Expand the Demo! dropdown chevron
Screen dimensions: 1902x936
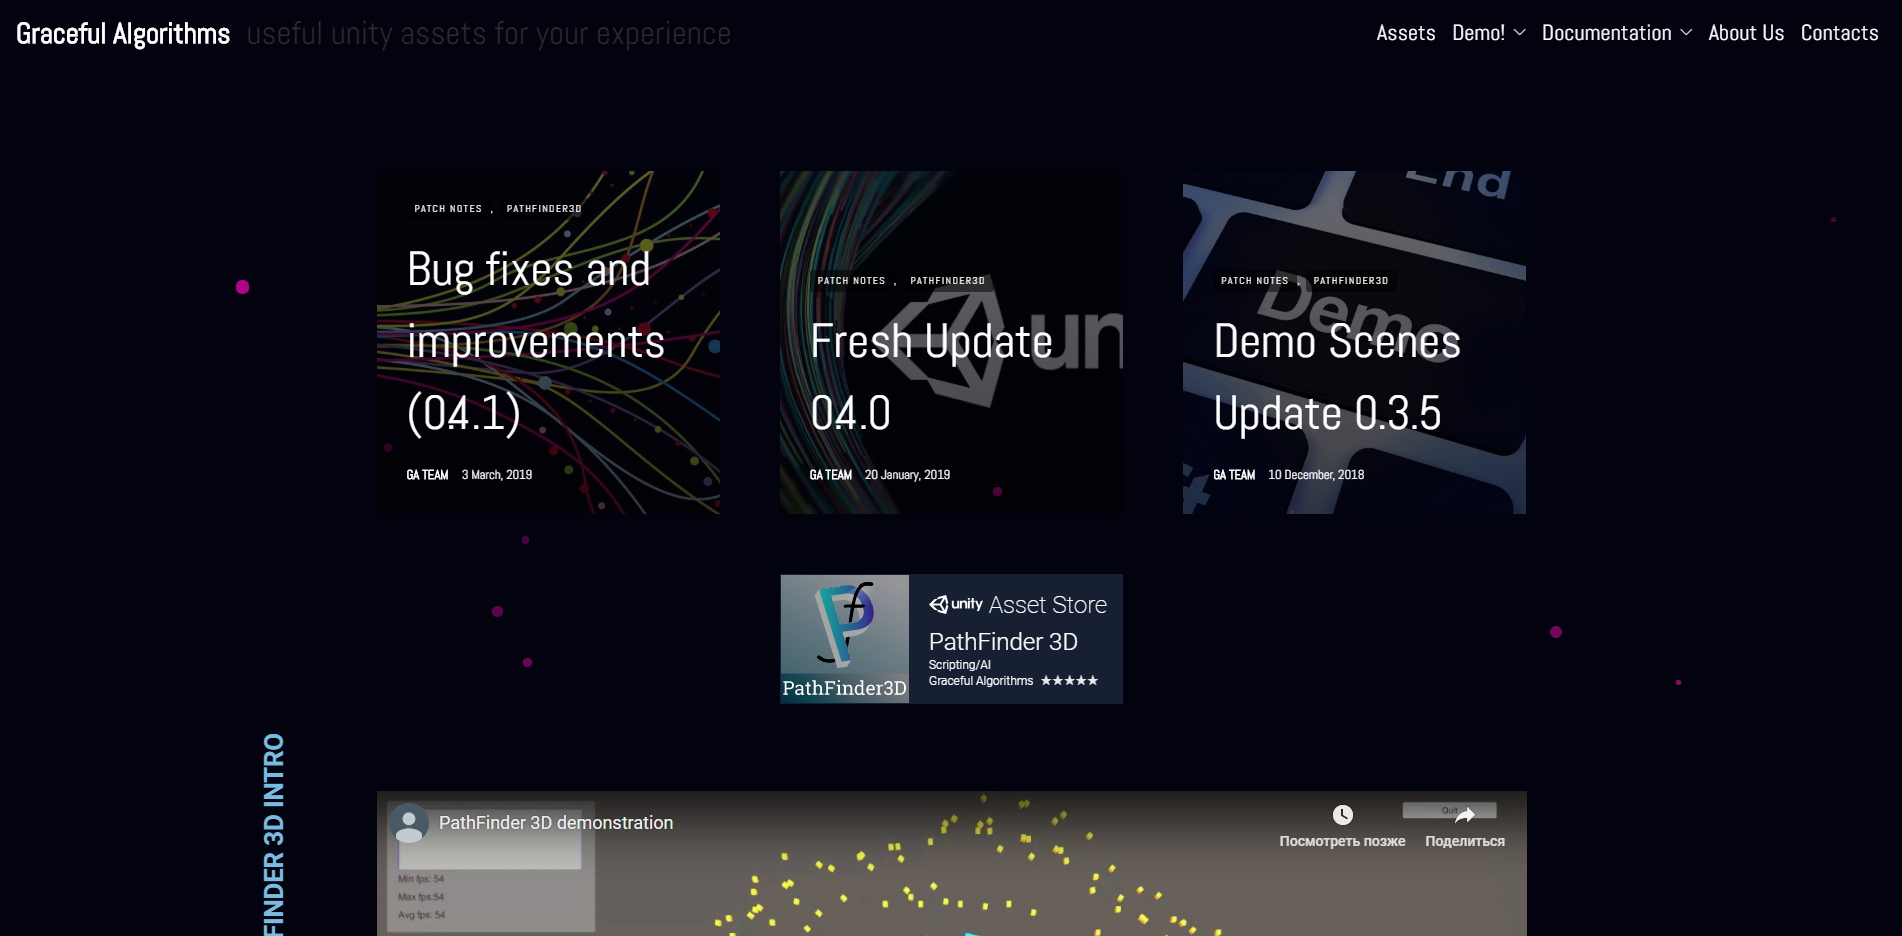(x=1520, y=33)
